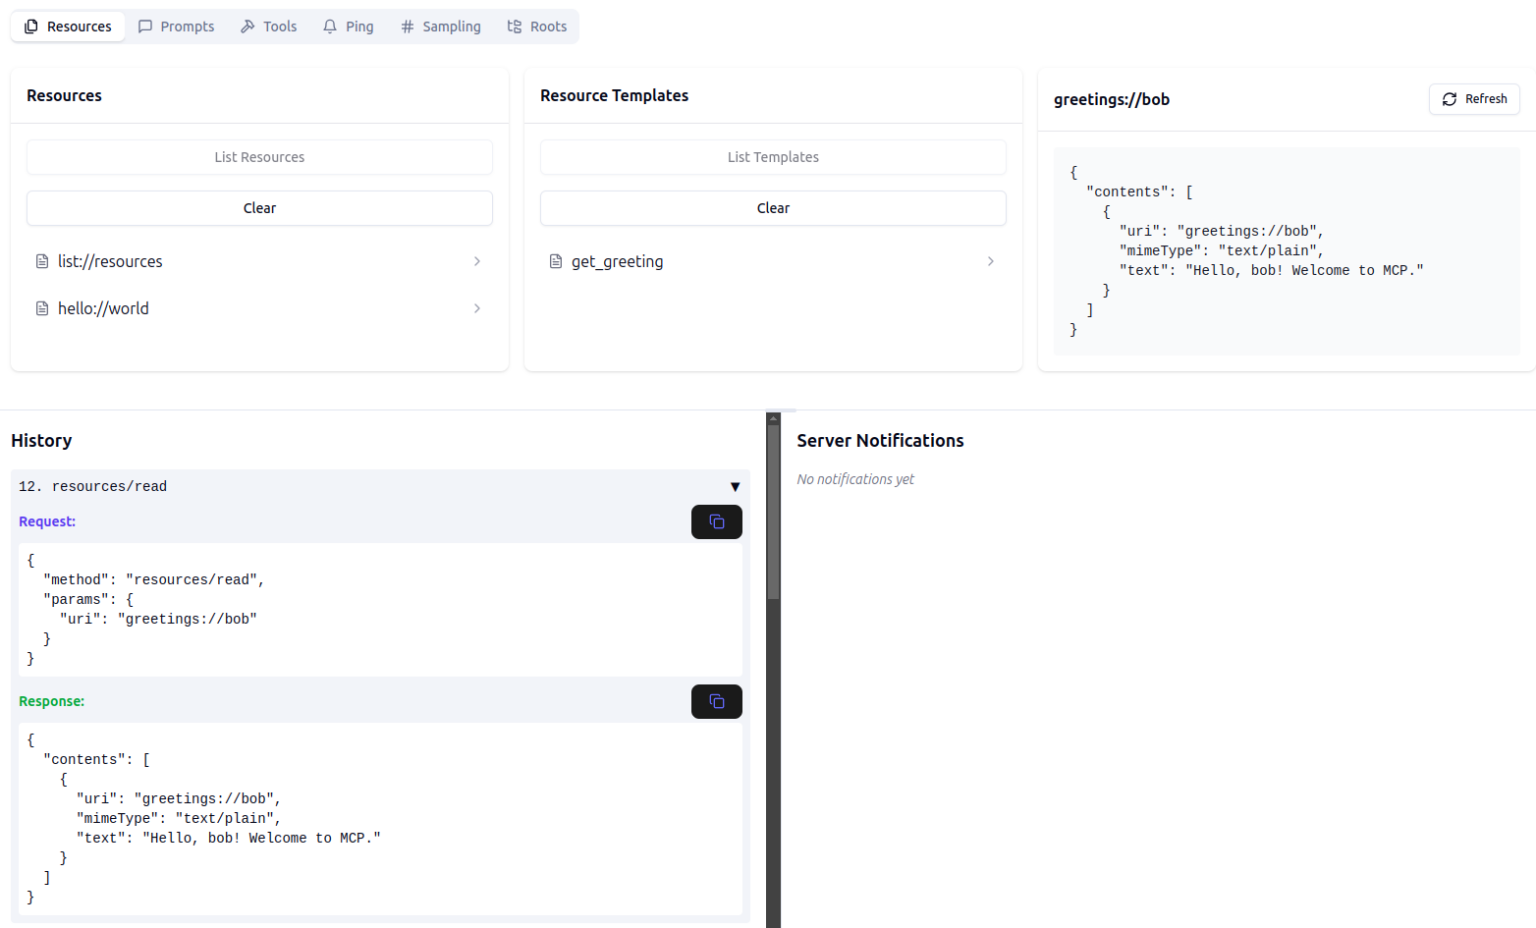Copy the resources/read response JSON
The height and width of the screenshot is (928, 1536).
coord(716,701)
